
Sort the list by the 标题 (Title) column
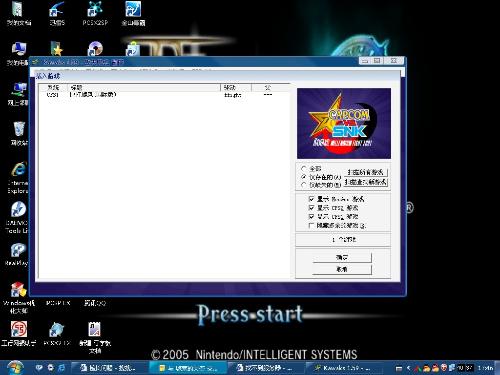pos(144,88)
